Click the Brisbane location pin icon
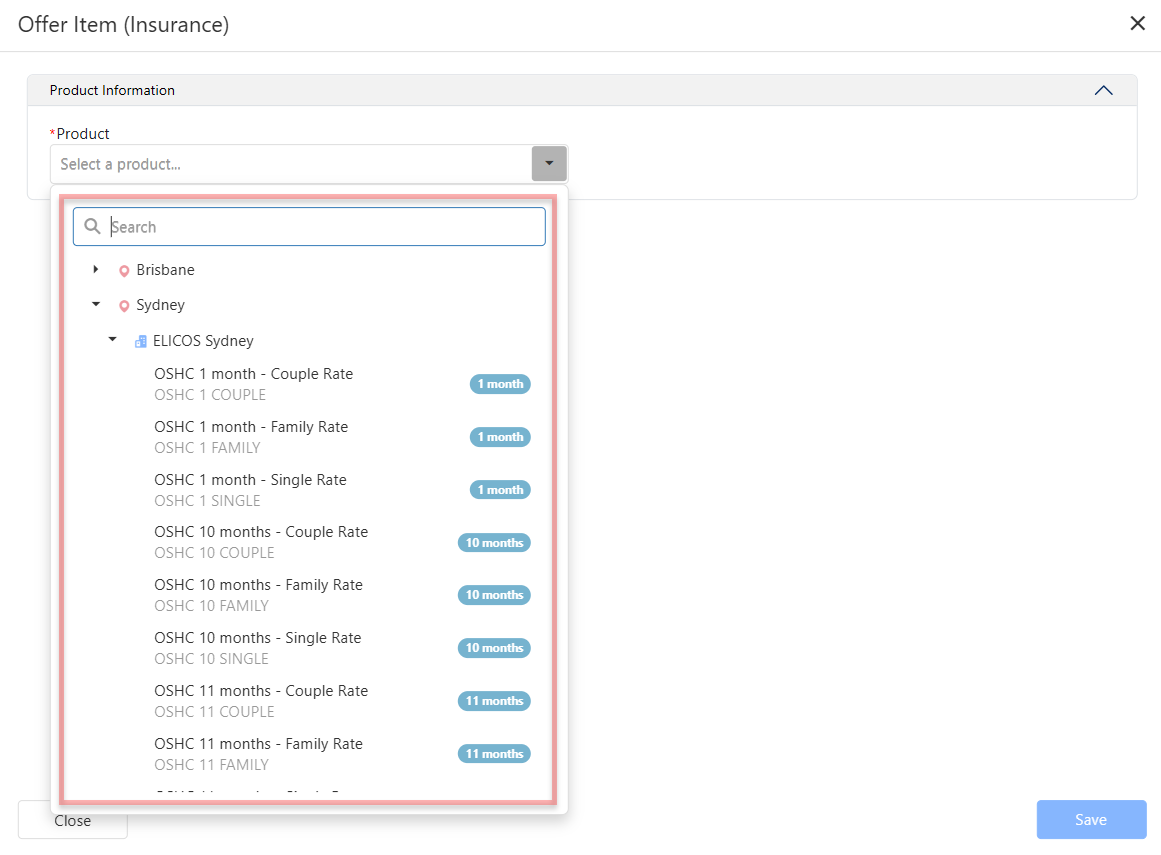This screenshot has width=1161, height=855. pos(124,271)
